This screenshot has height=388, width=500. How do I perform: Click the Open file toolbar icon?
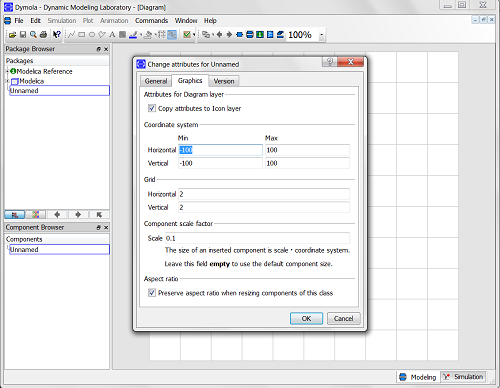coord(13,35)
